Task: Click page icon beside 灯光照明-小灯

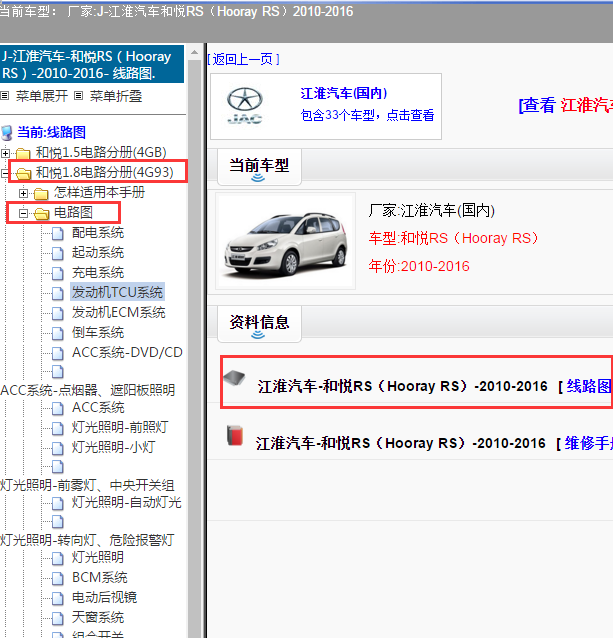Action: point(58,448)
